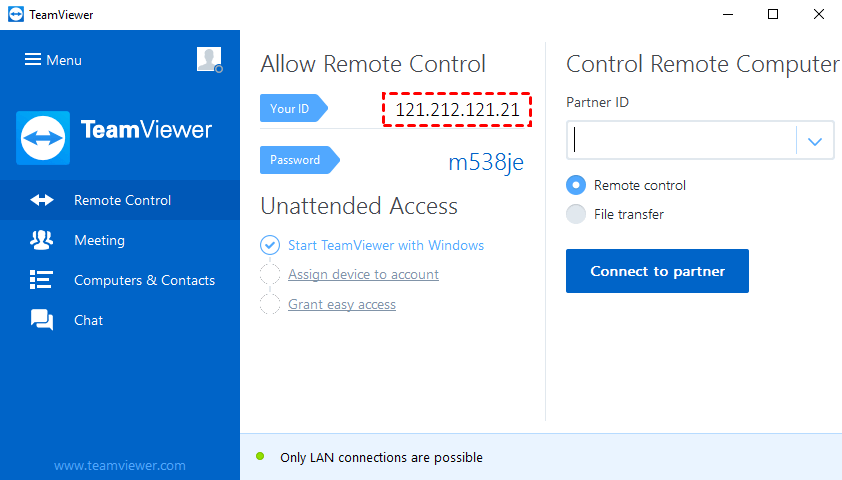Click the Partner ID input field
This screenshot has width=842, height=480.
682,142
